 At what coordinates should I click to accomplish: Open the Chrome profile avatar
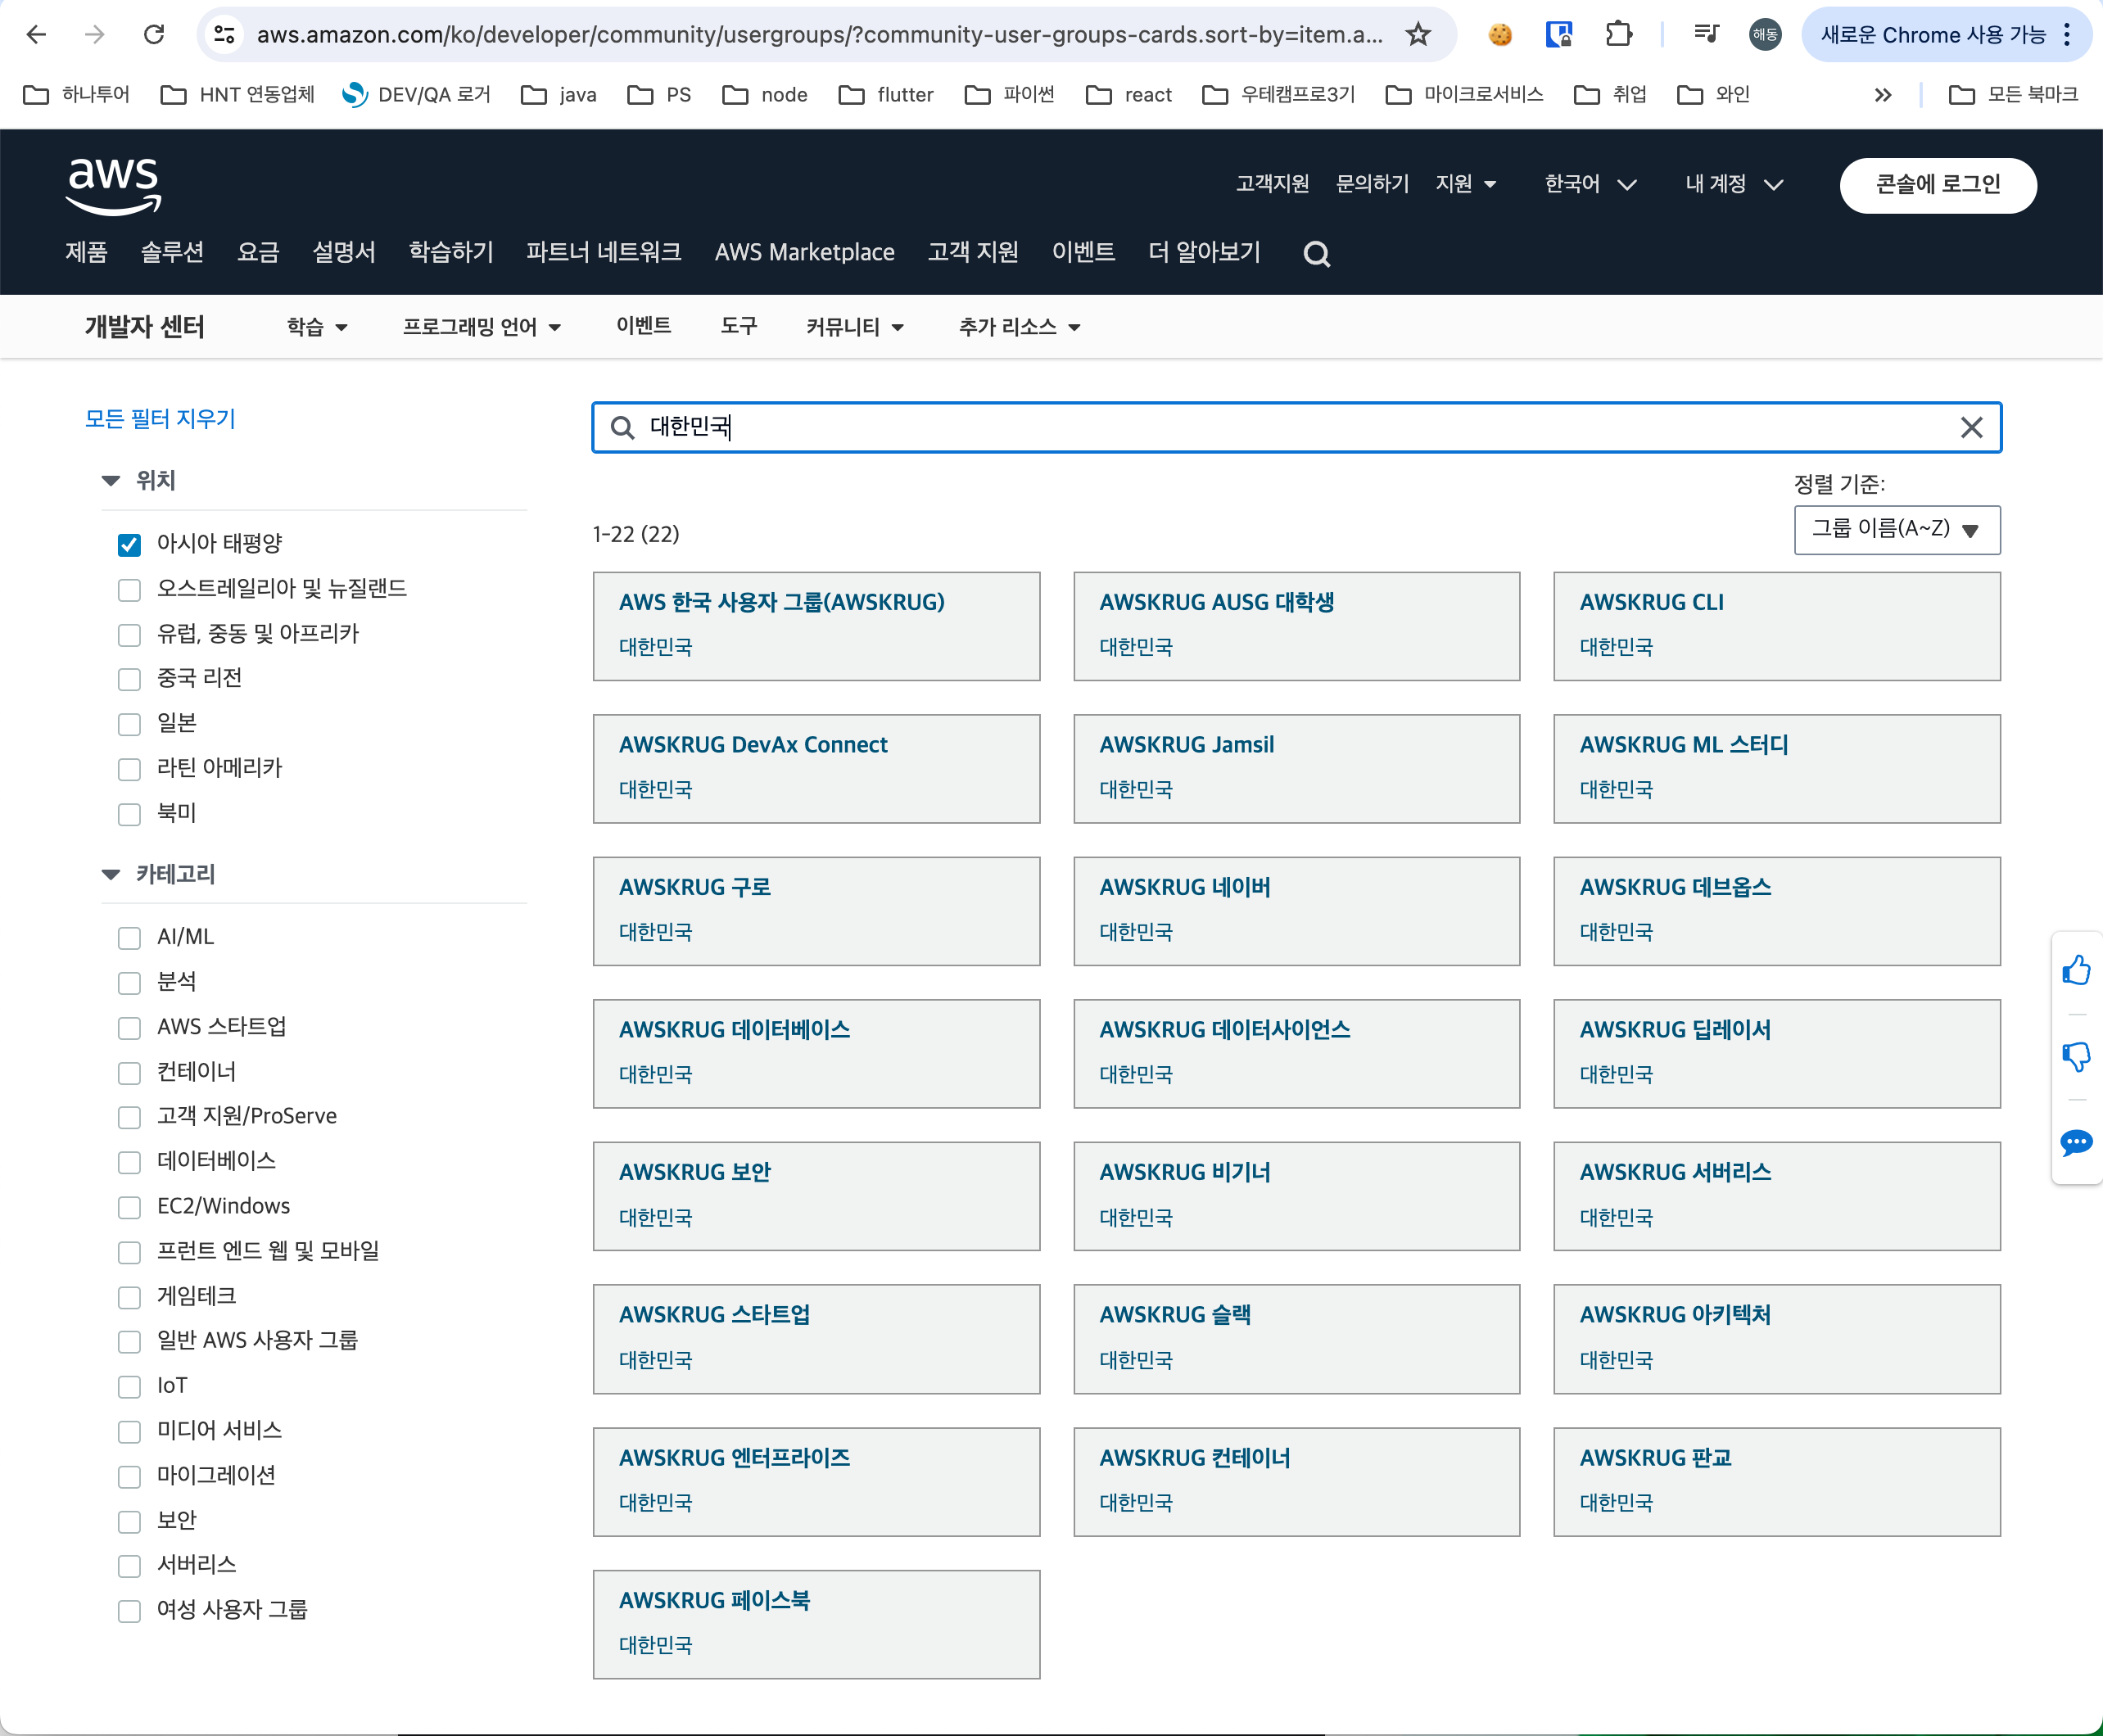(x=1765, y=35)
